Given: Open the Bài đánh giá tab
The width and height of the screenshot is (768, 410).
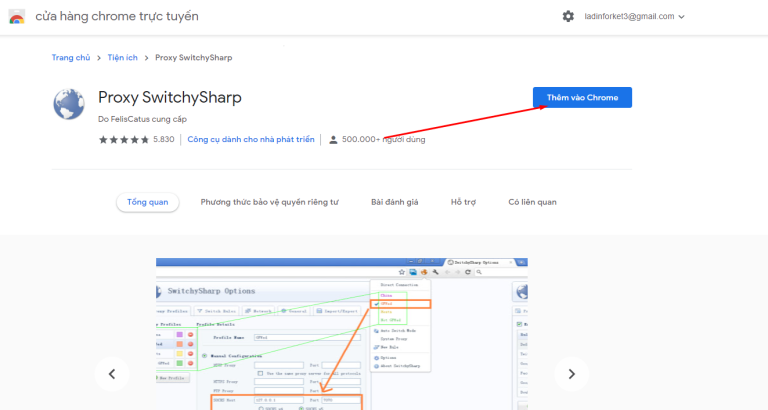Looking at the screenshot, I should click(x=394, y=202).
